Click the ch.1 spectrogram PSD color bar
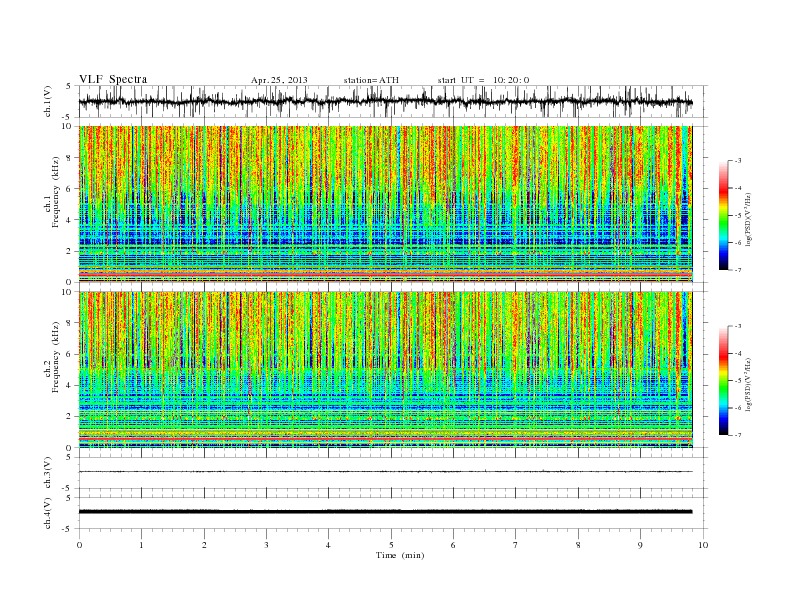 [x=723, y=215]
